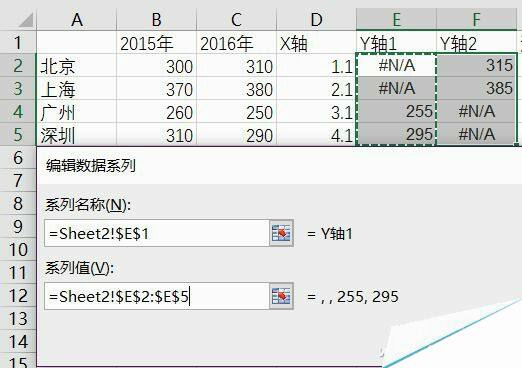Click the X轴 header cell
The image size is (522, 368).
[x=316, y=43]
